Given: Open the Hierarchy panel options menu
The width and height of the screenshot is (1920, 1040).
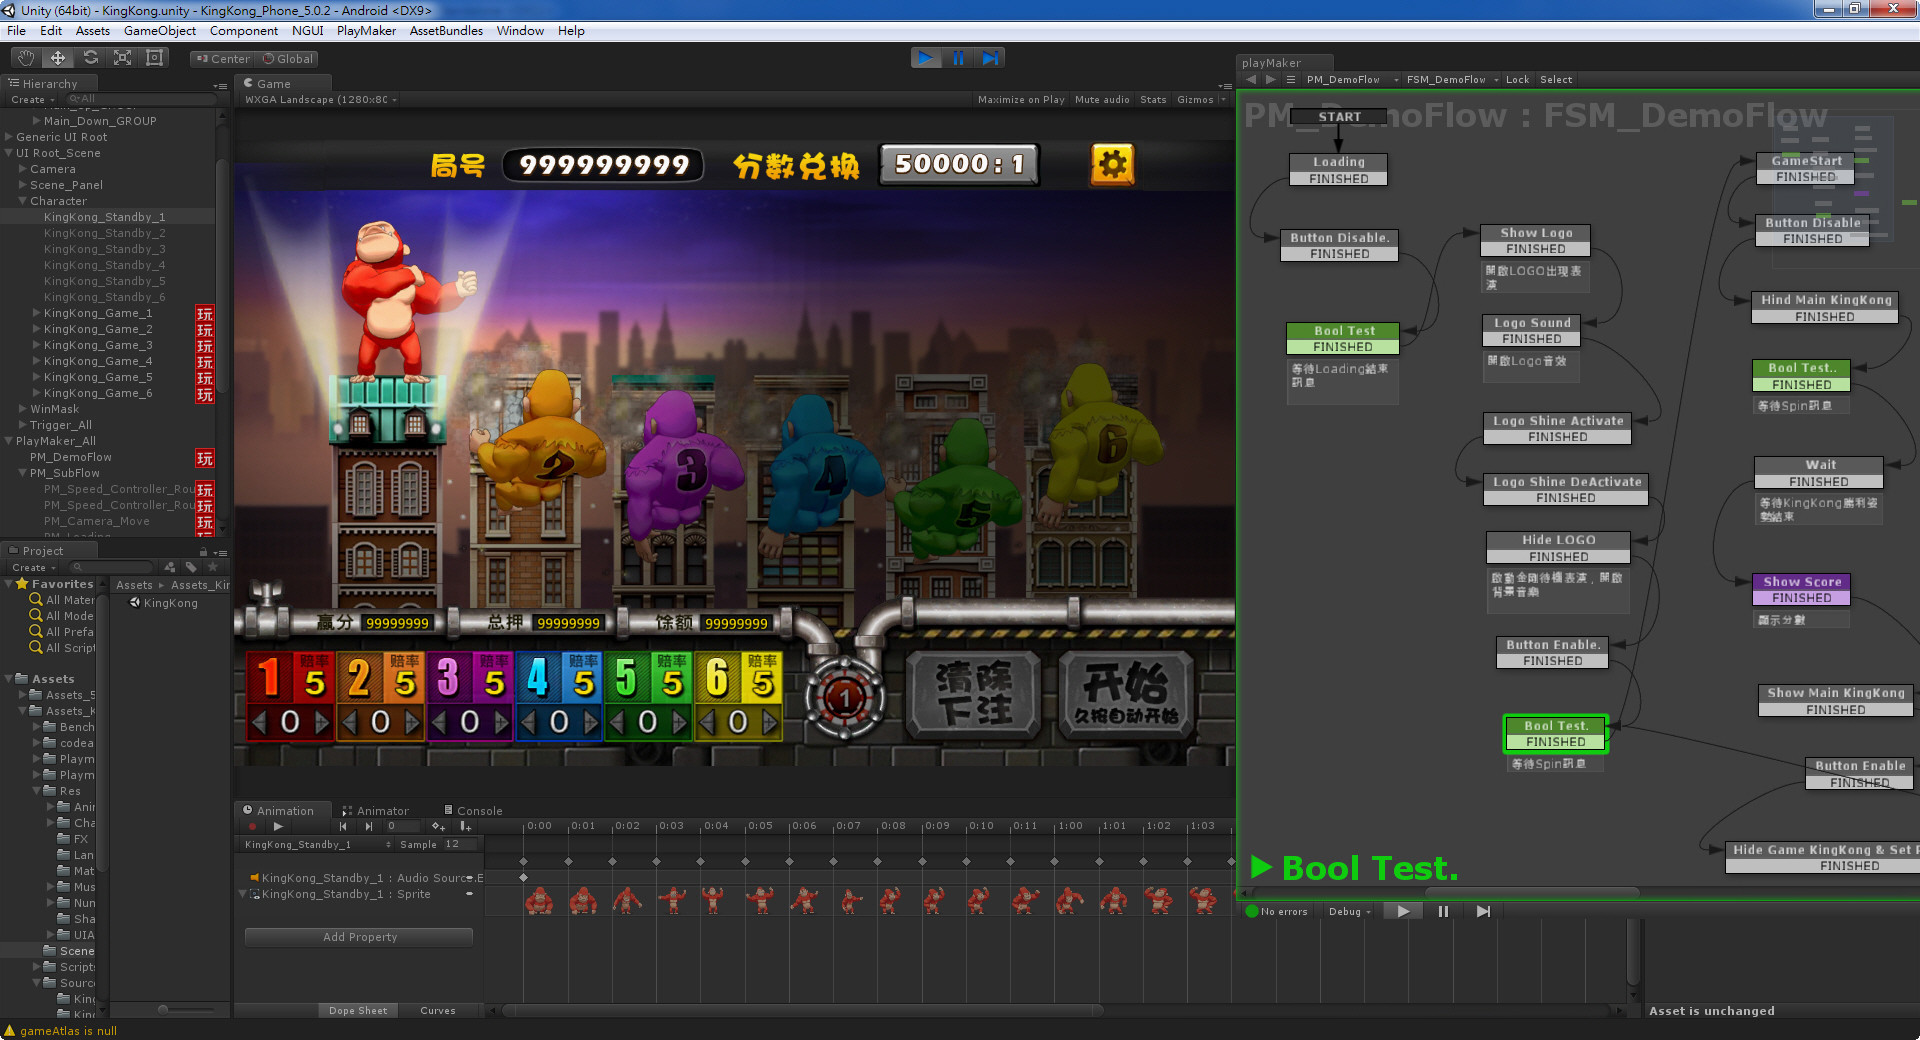Looking at the screenshot, I should (x=220, y=85).
